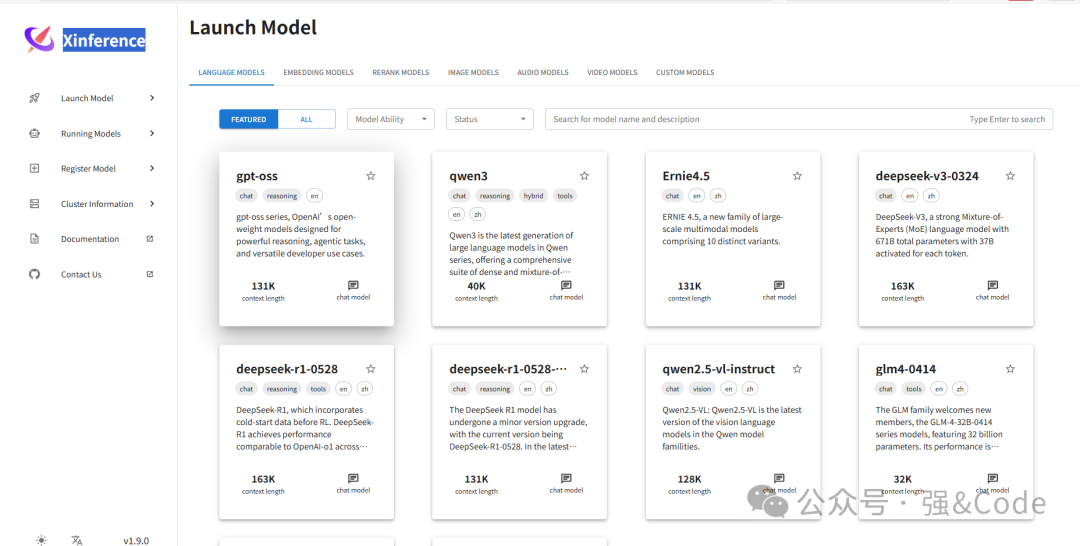The height and width of the screenshot is (546, 1080).
Task: Click the chat model icon on deepseek-v3-0324 card
Action: [x=993, y=285]
